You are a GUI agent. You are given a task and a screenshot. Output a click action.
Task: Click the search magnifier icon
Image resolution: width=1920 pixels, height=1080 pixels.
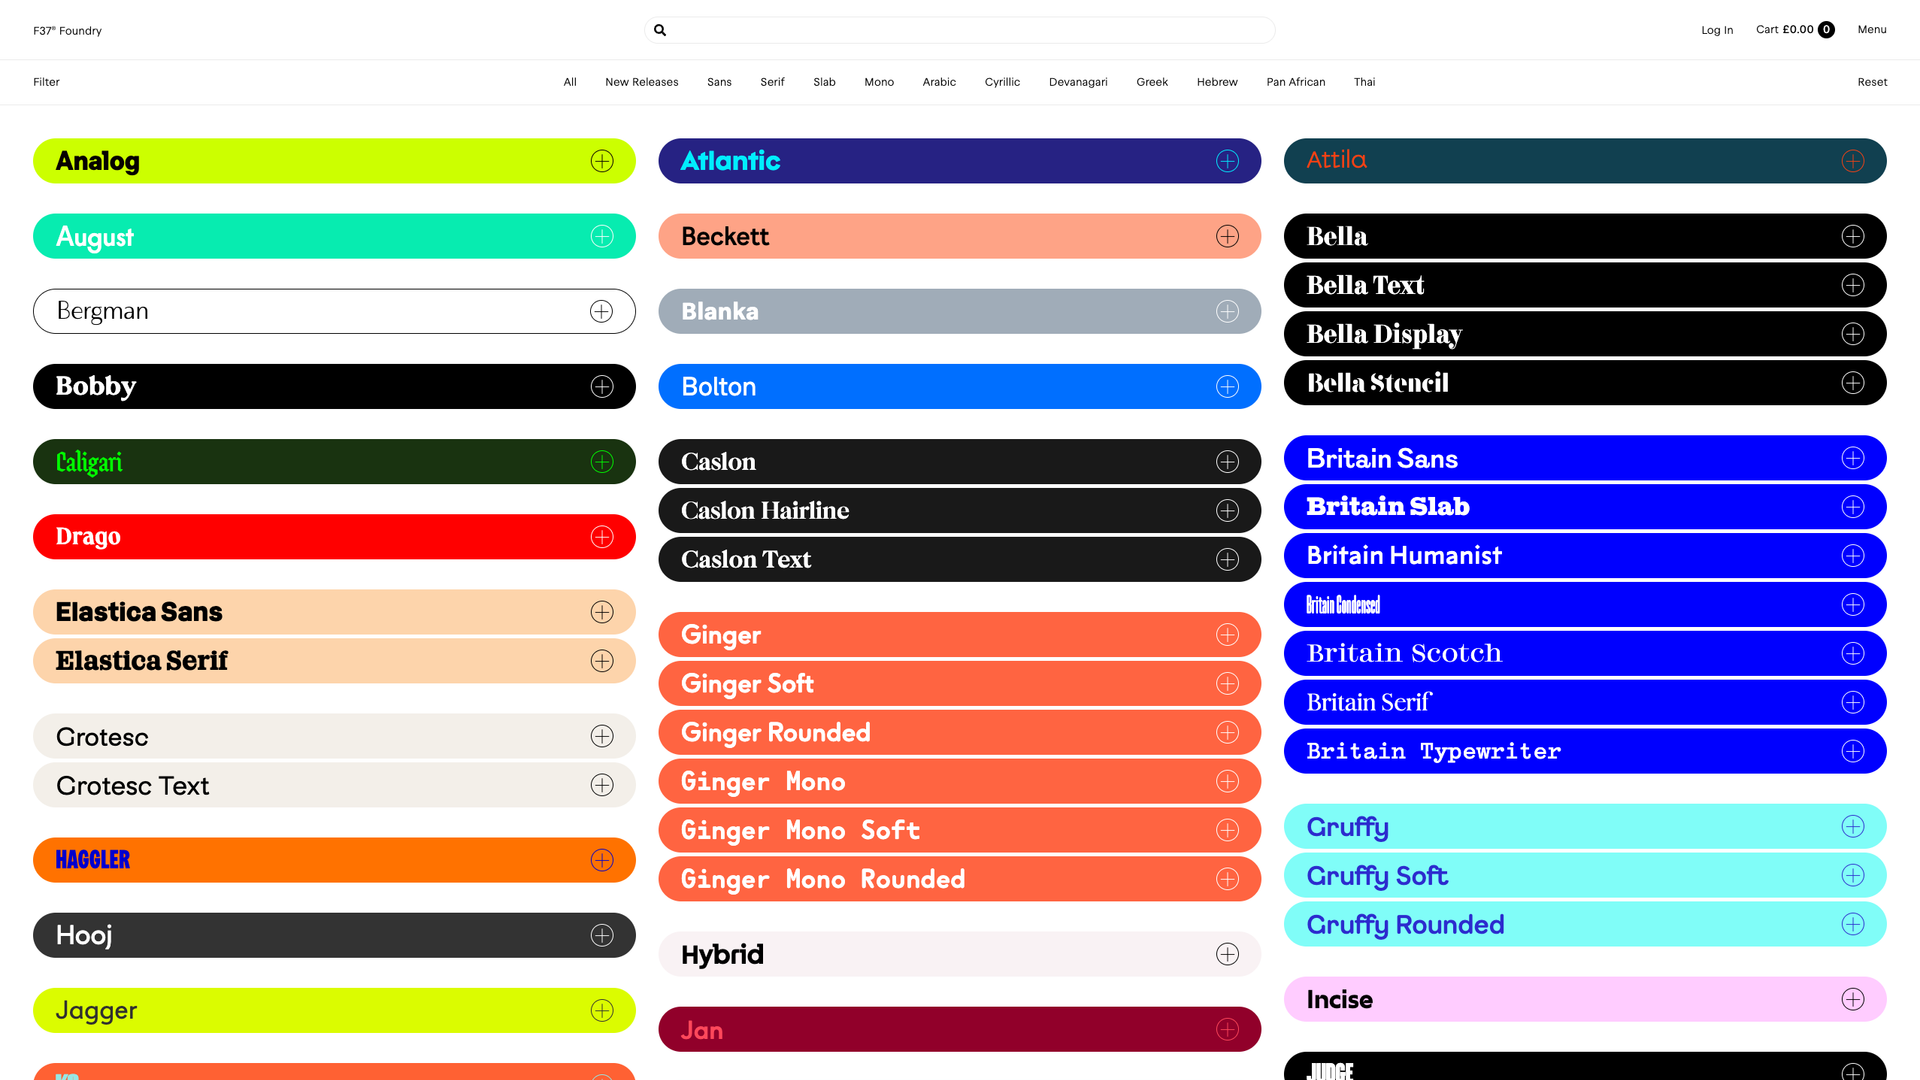tap(660, 29)
